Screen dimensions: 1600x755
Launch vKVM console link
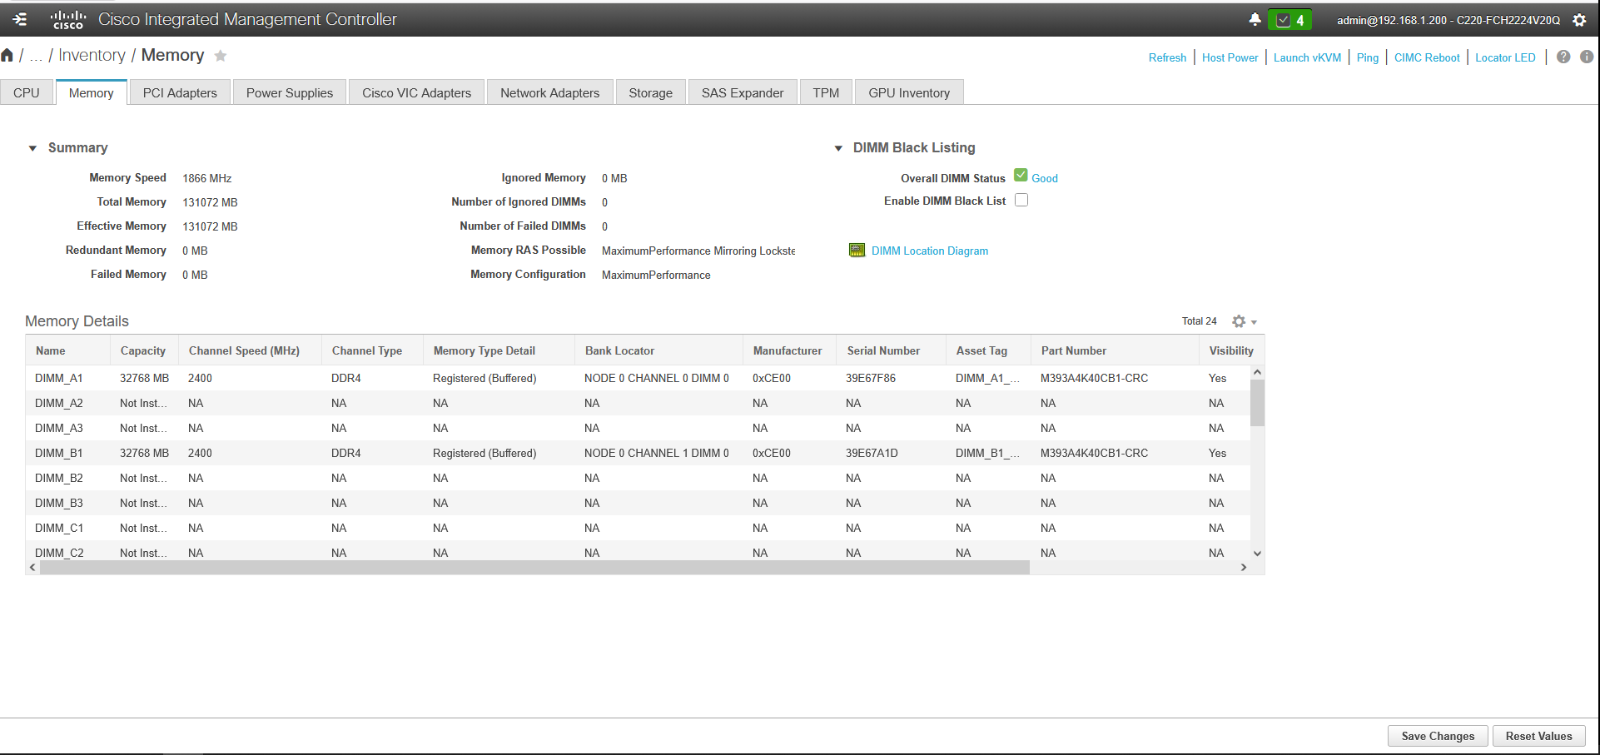point(1307,58)
